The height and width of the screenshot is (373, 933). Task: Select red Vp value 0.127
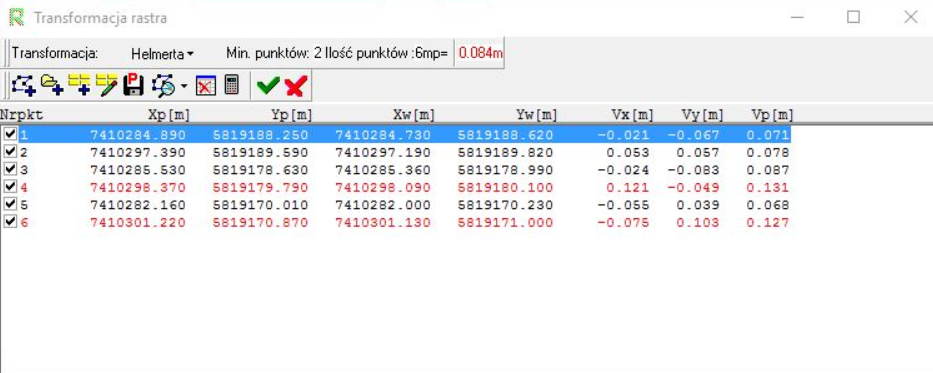(768, 223)
